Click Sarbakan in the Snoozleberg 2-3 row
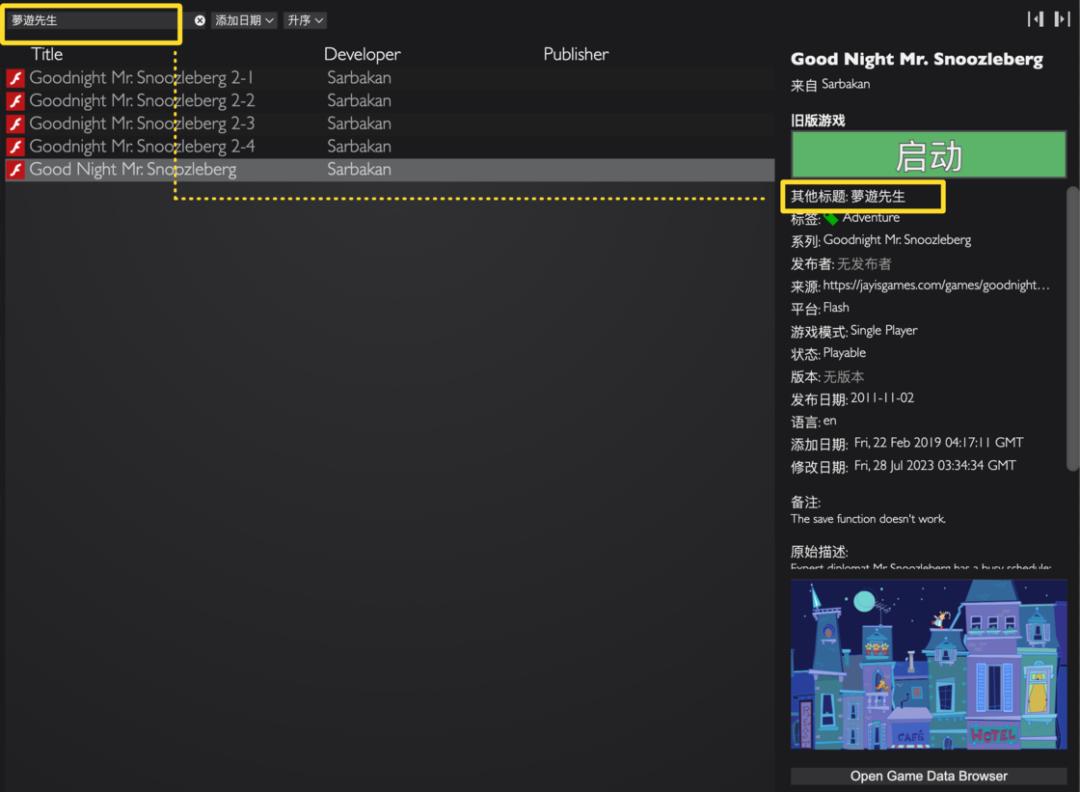 tap(359, 124)
